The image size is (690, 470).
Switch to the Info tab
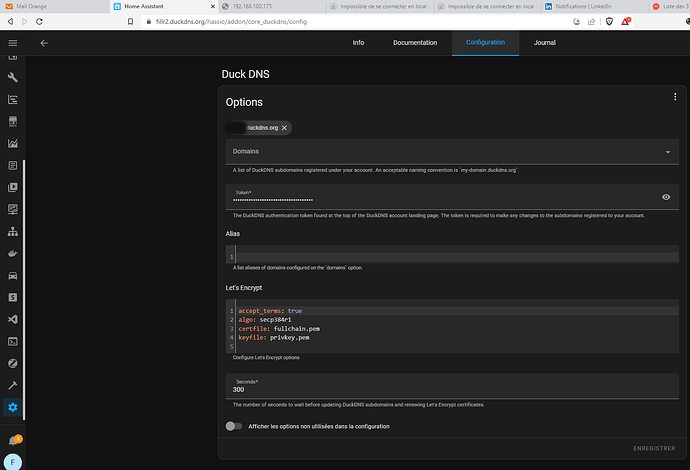pos(358,43)
